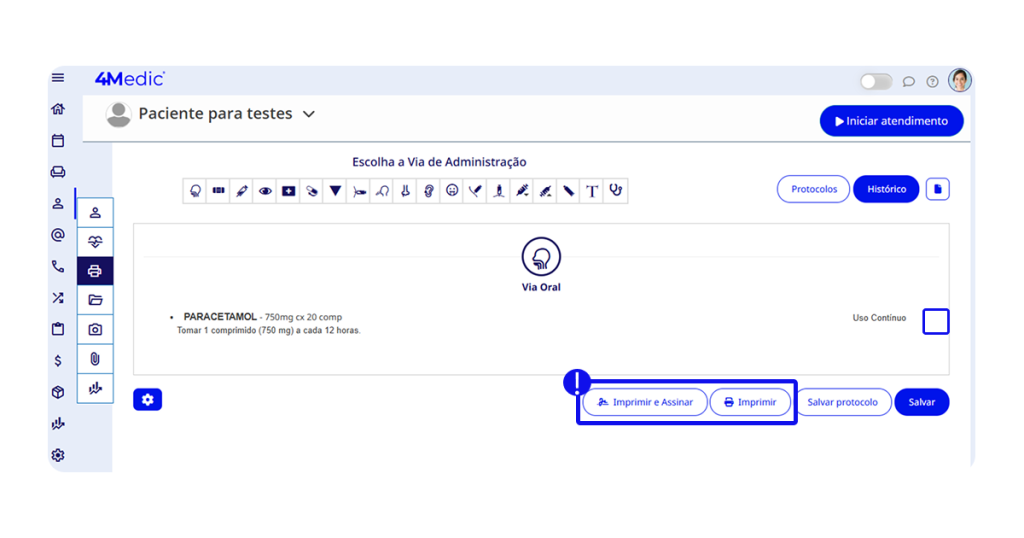Toggle the switch in the top bar
The height and width of the screenshot is (538, 1024).
876,82
